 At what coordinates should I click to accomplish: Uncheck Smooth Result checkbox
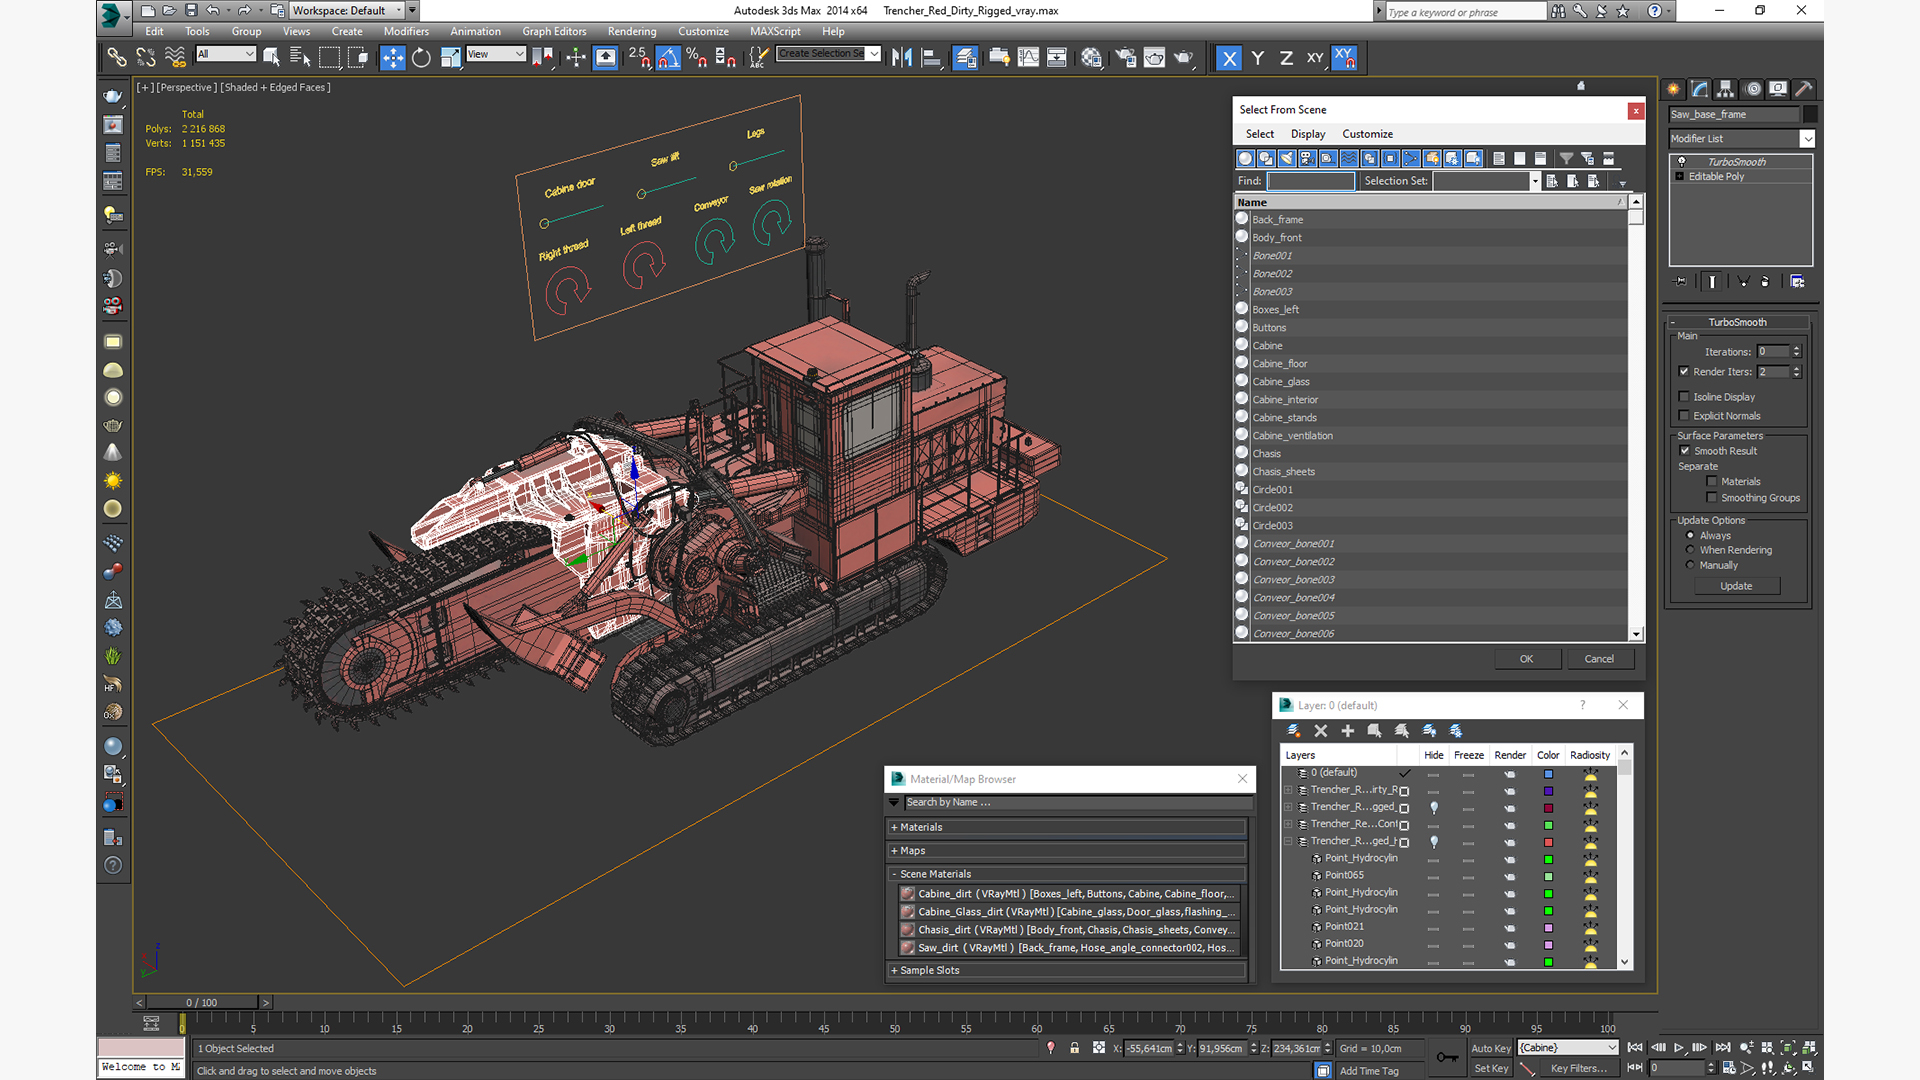(1684, 451)
